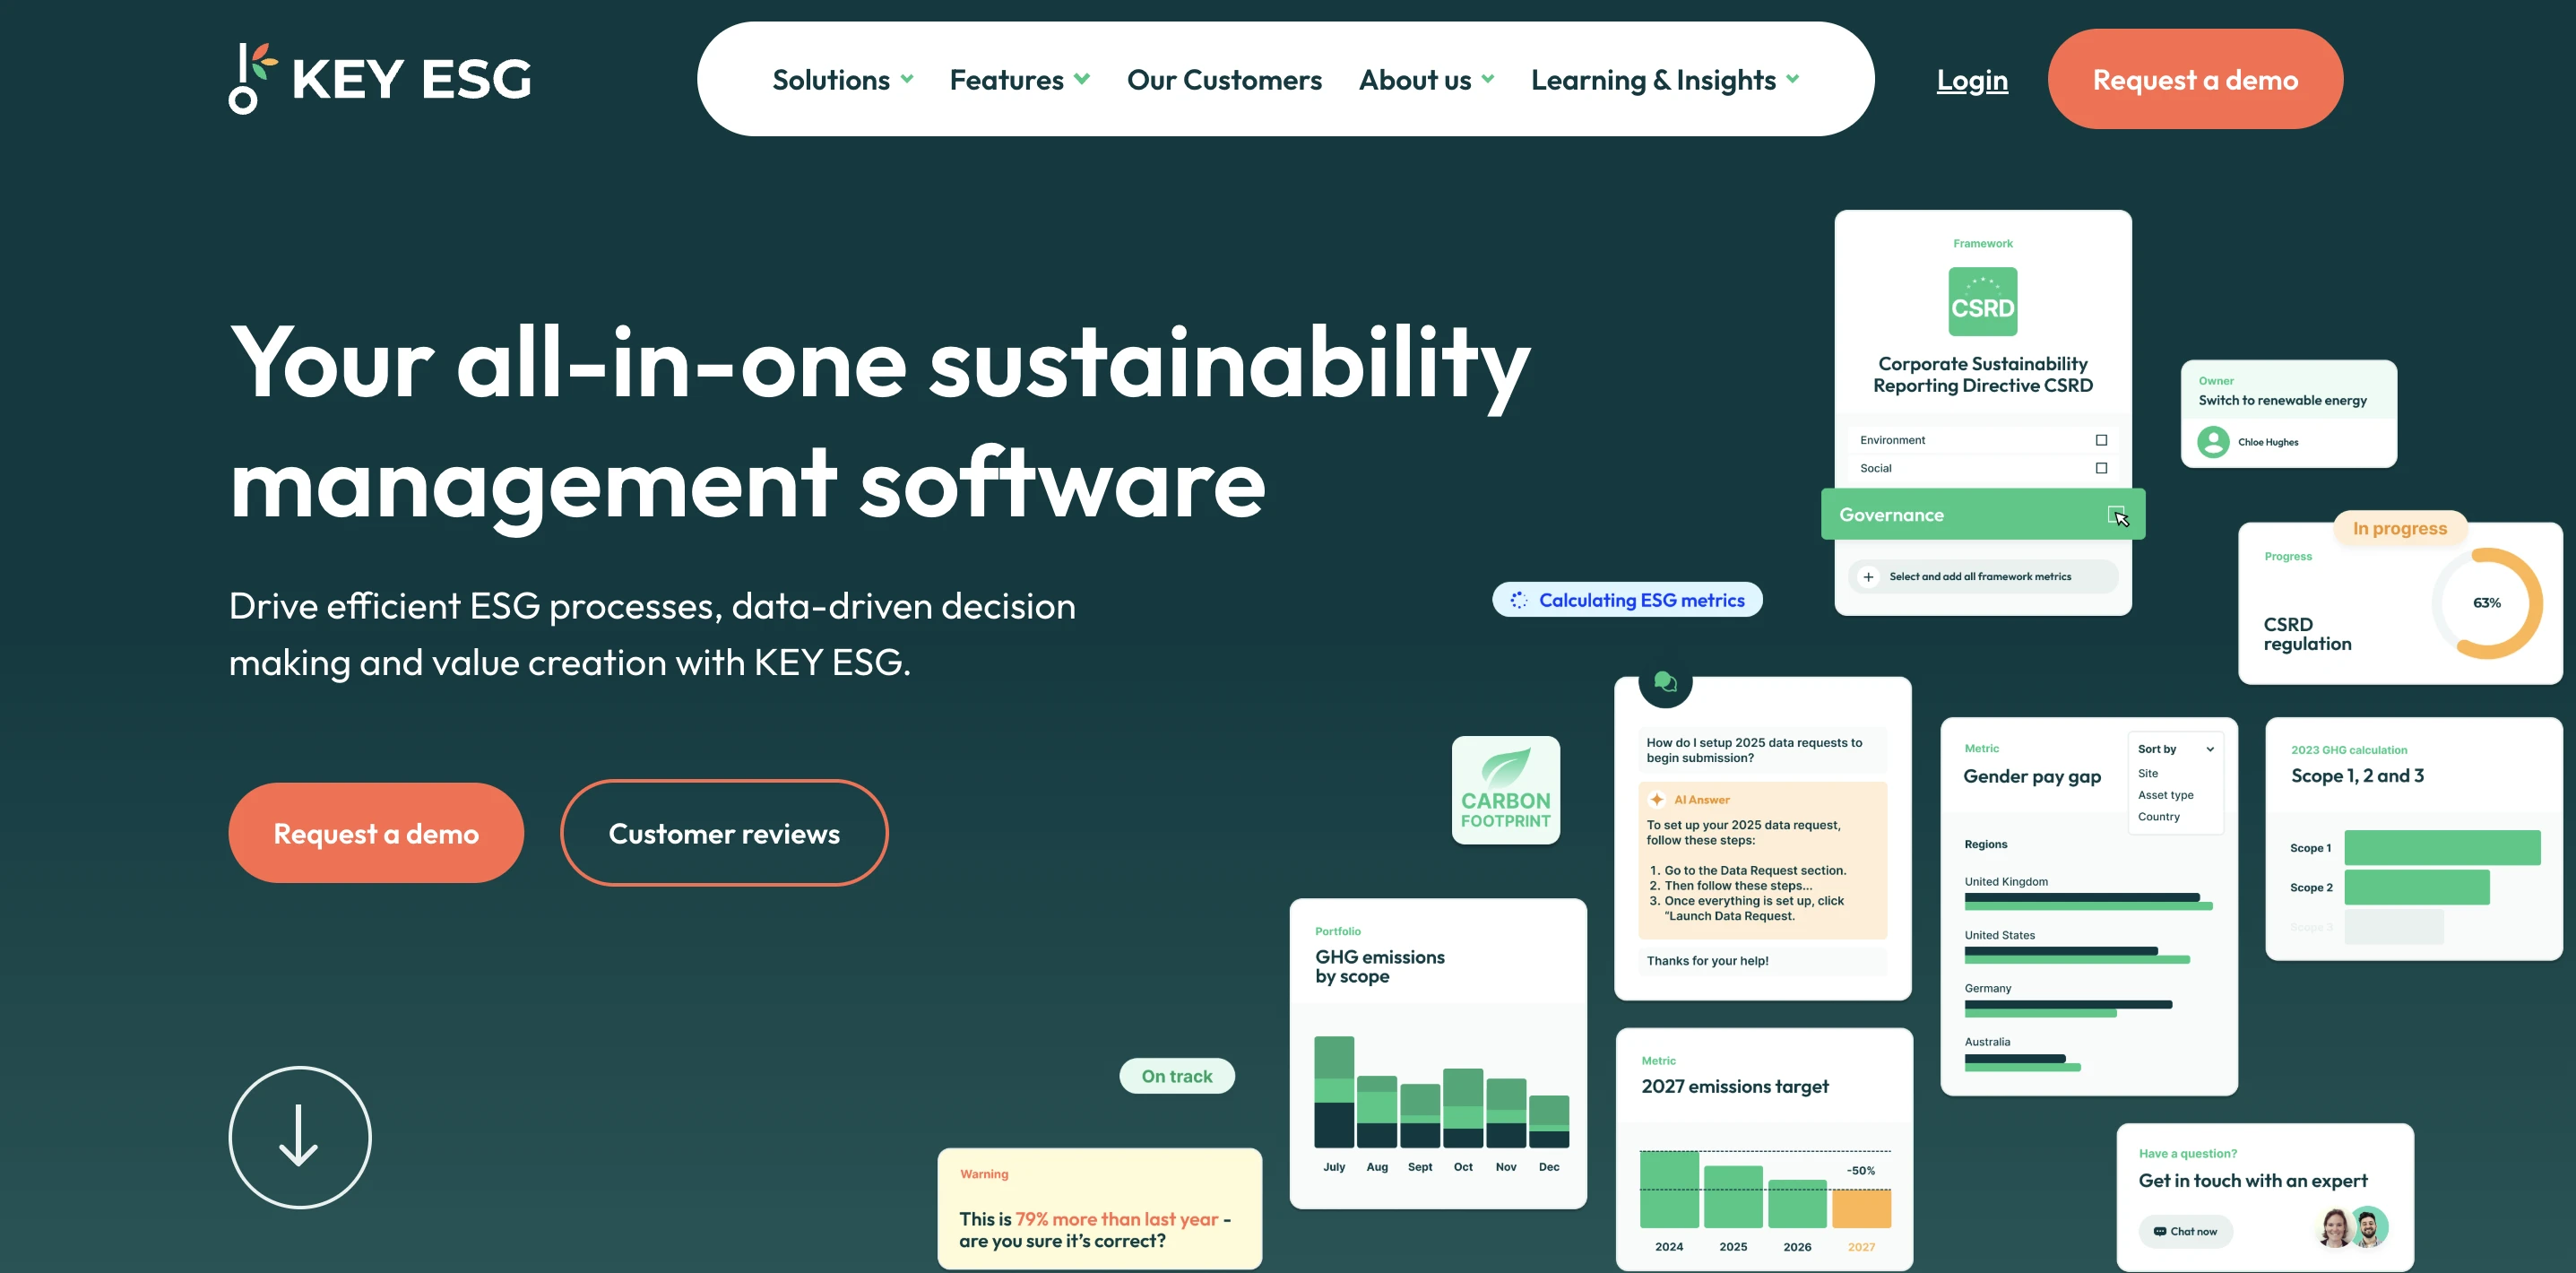Click the plus icon next to framework metrics
This screenshot has height=1273, width=2576.
point(1868,576)
